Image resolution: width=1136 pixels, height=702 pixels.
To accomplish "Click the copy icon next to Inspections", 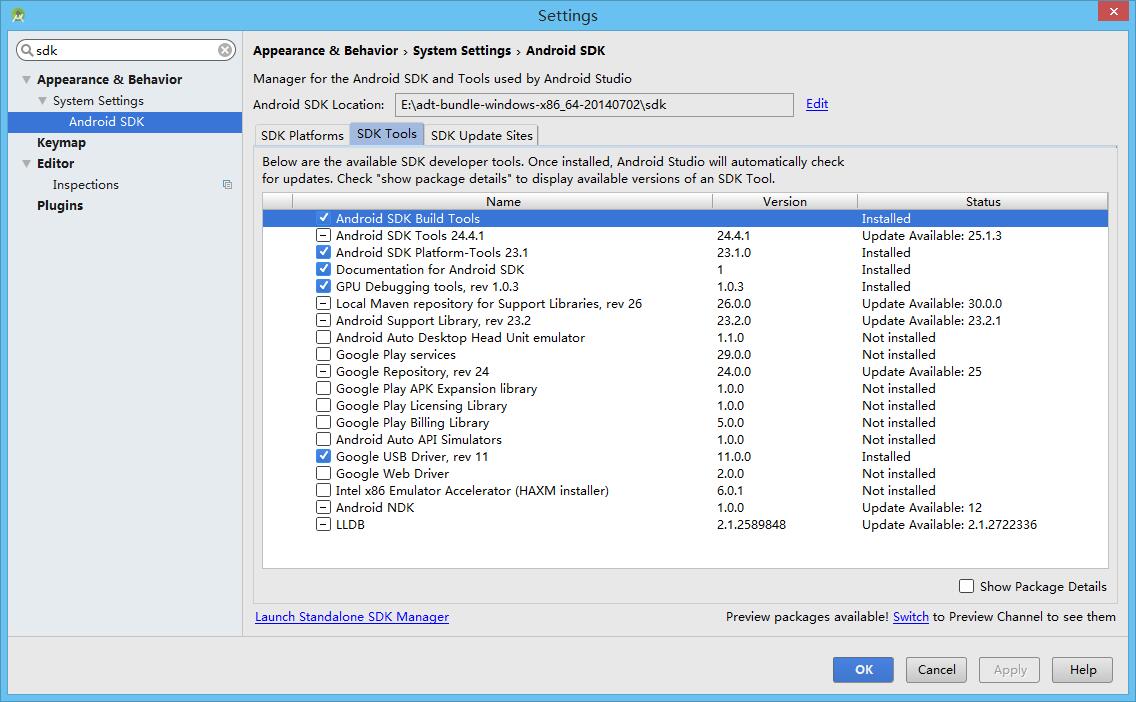I will tap(227, 185).
